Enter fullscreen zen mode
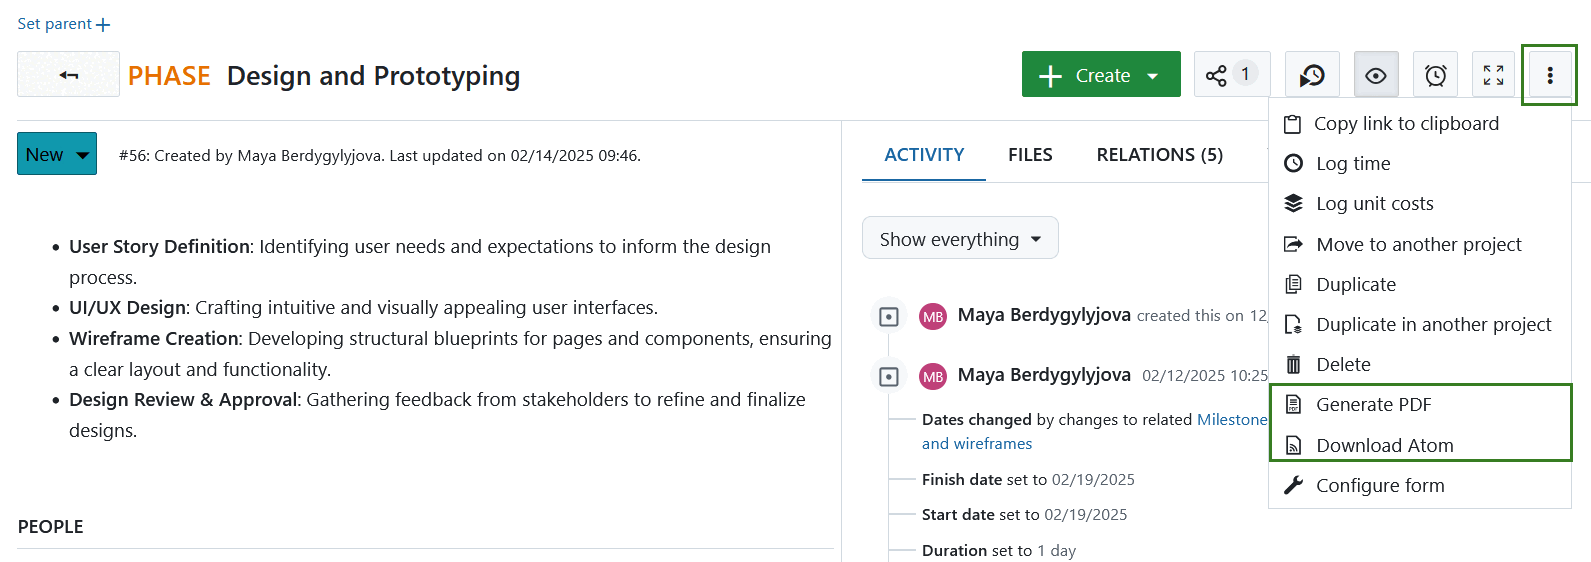1591x562 pixels. 1493,75
